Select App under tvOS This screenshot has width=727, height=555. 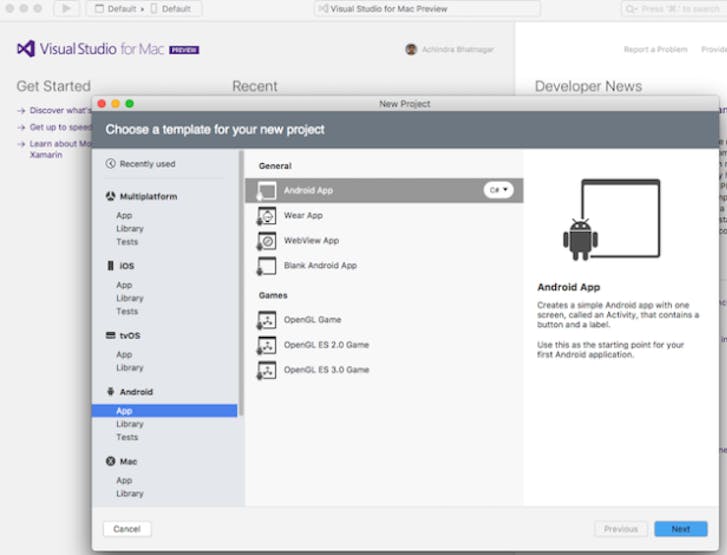click(124, 355)
